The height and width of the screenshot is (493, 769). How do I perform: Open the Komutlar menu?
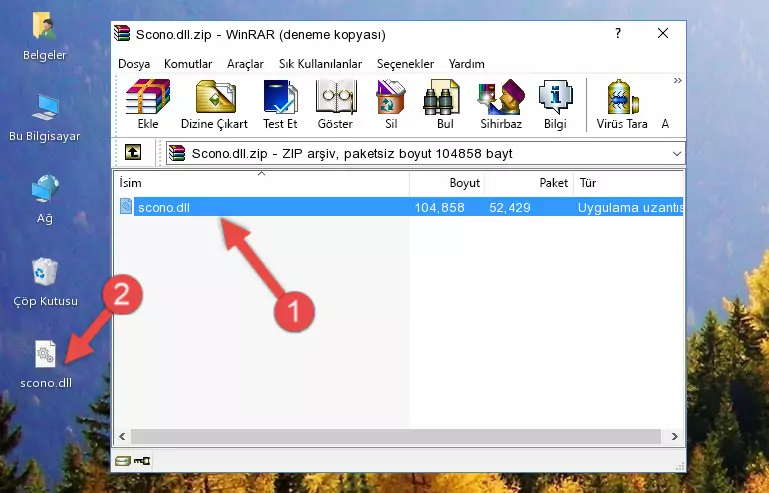[188, 64]
